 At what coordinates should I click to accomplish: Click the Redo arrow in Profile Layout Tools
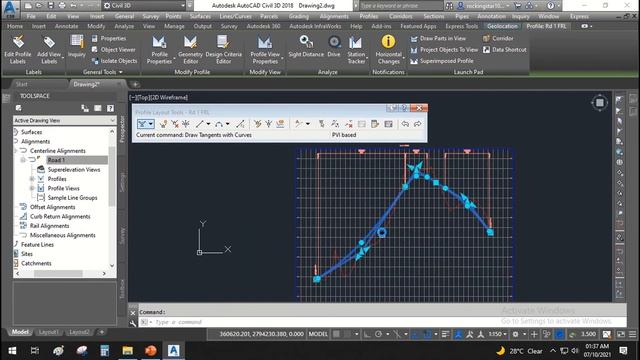pos(417,124)
